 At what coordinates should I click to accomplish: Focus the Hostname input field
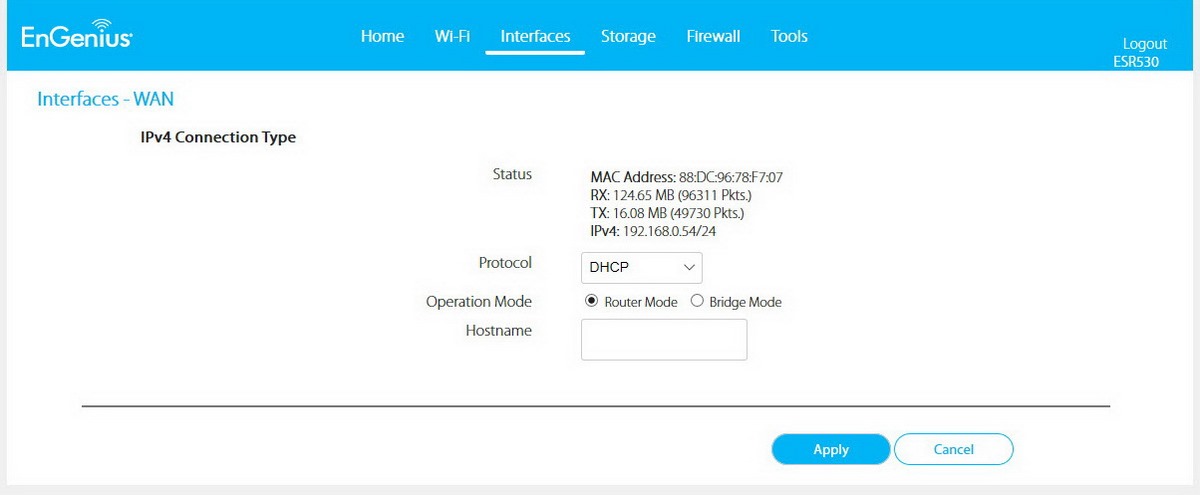664,340
